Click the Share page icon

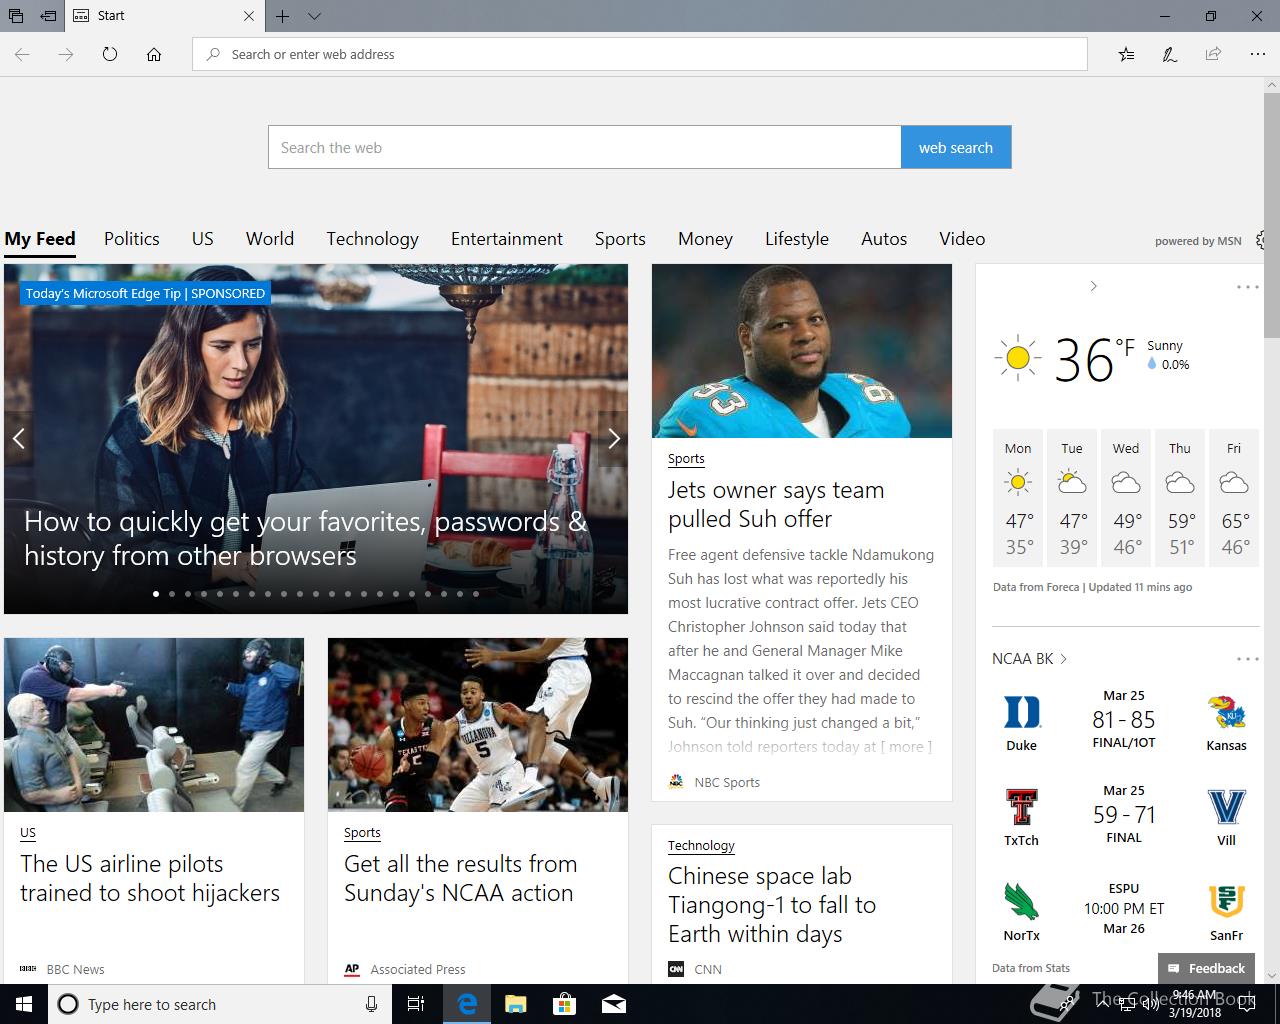[1213, 54]
